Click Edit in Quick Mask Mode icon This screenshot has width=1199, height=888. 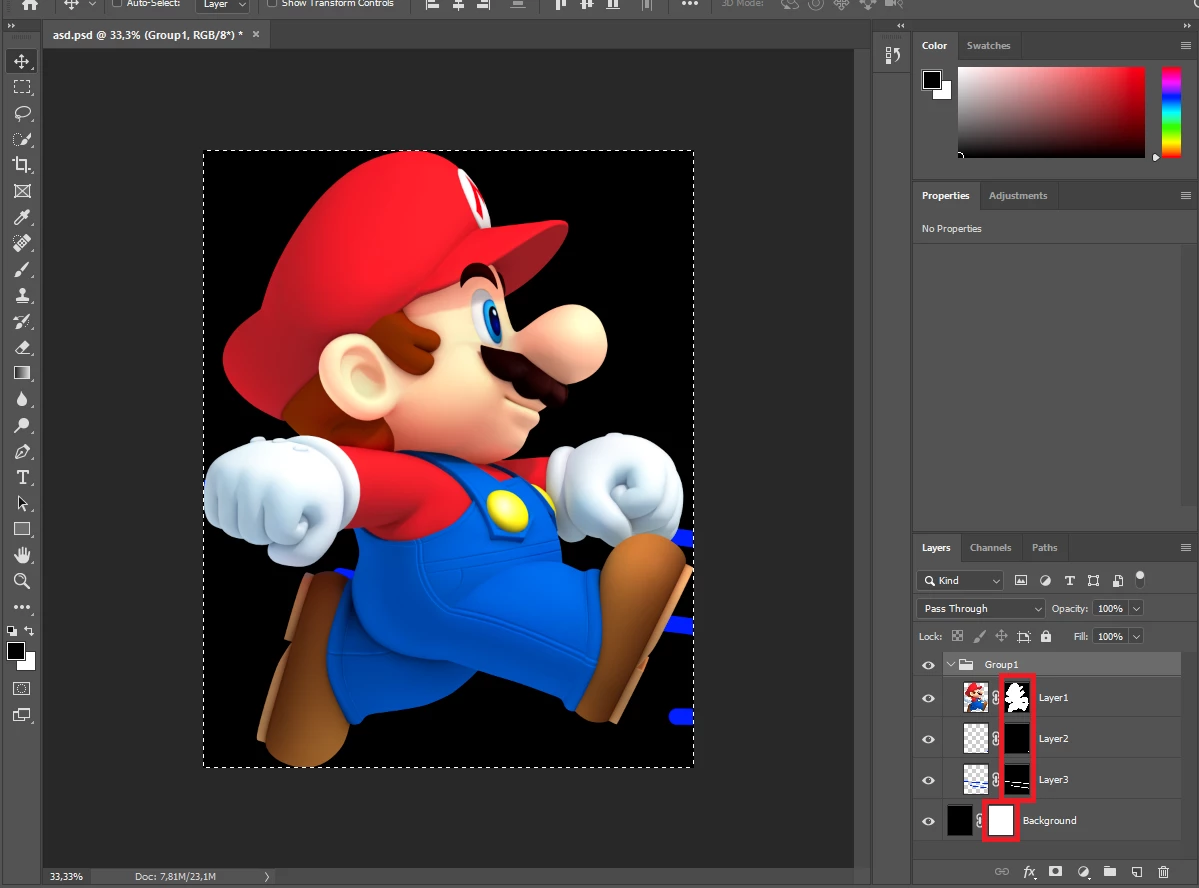point(22,688)
